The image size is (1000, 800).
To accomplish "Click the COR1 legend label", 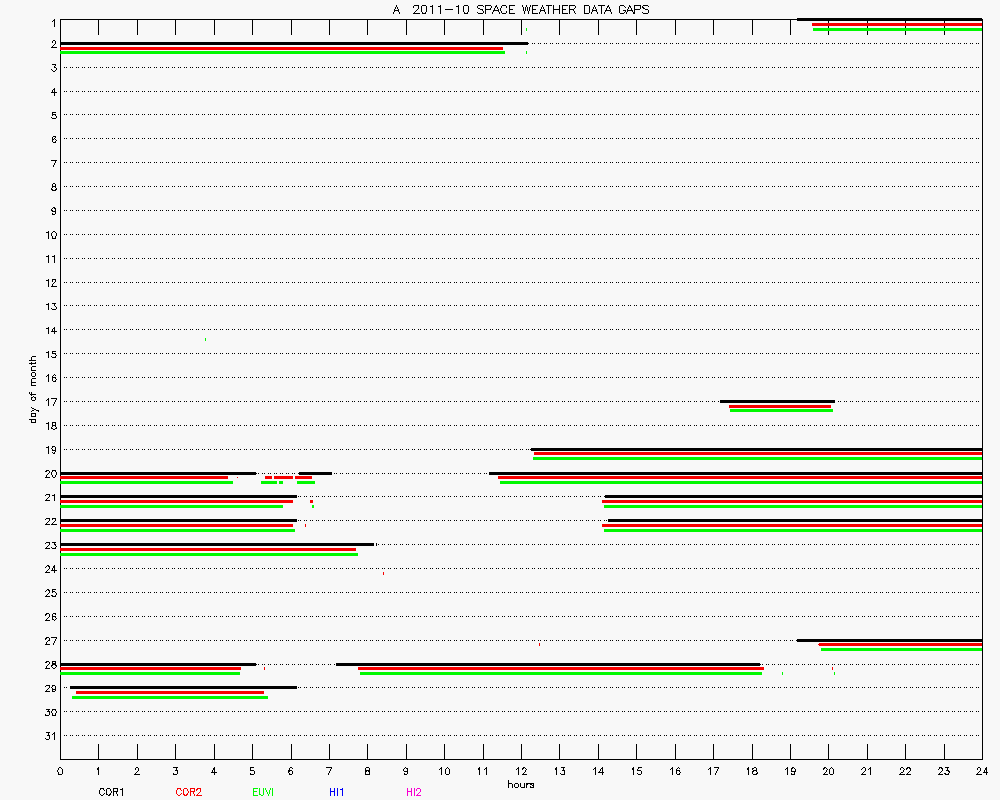I will pyautogui.click(x=111, y=792).
